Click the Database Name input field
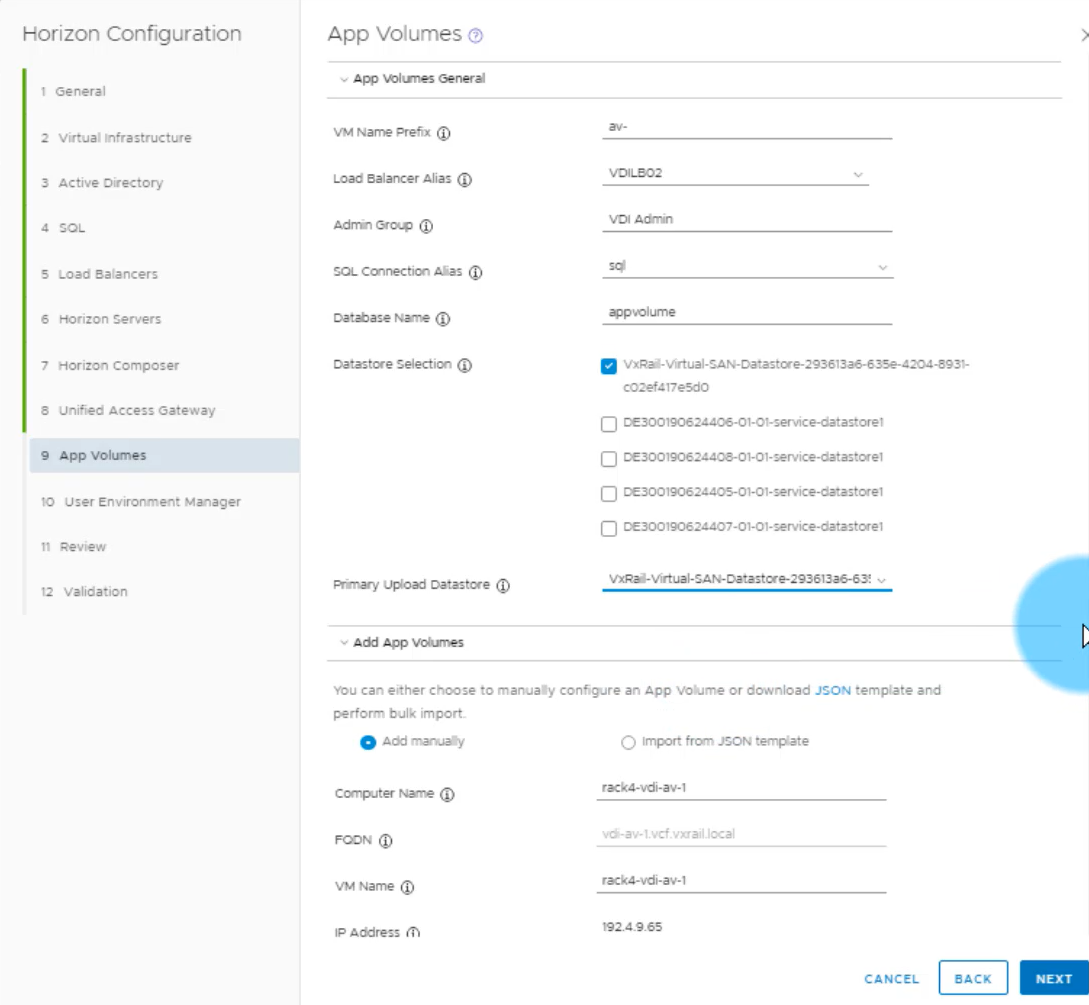 pos(747,313)
